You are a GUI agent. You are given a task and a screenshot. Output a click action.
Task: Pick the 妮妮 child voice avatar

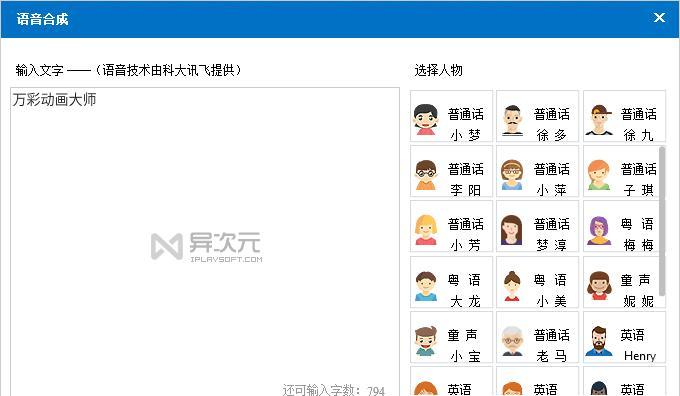[x=599, y=285]
